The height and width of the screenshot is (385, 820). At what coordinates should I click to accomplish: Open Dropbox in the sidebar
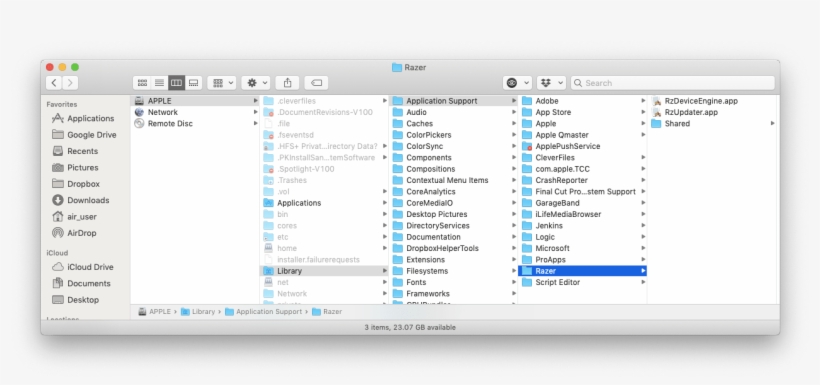point(75,184)
